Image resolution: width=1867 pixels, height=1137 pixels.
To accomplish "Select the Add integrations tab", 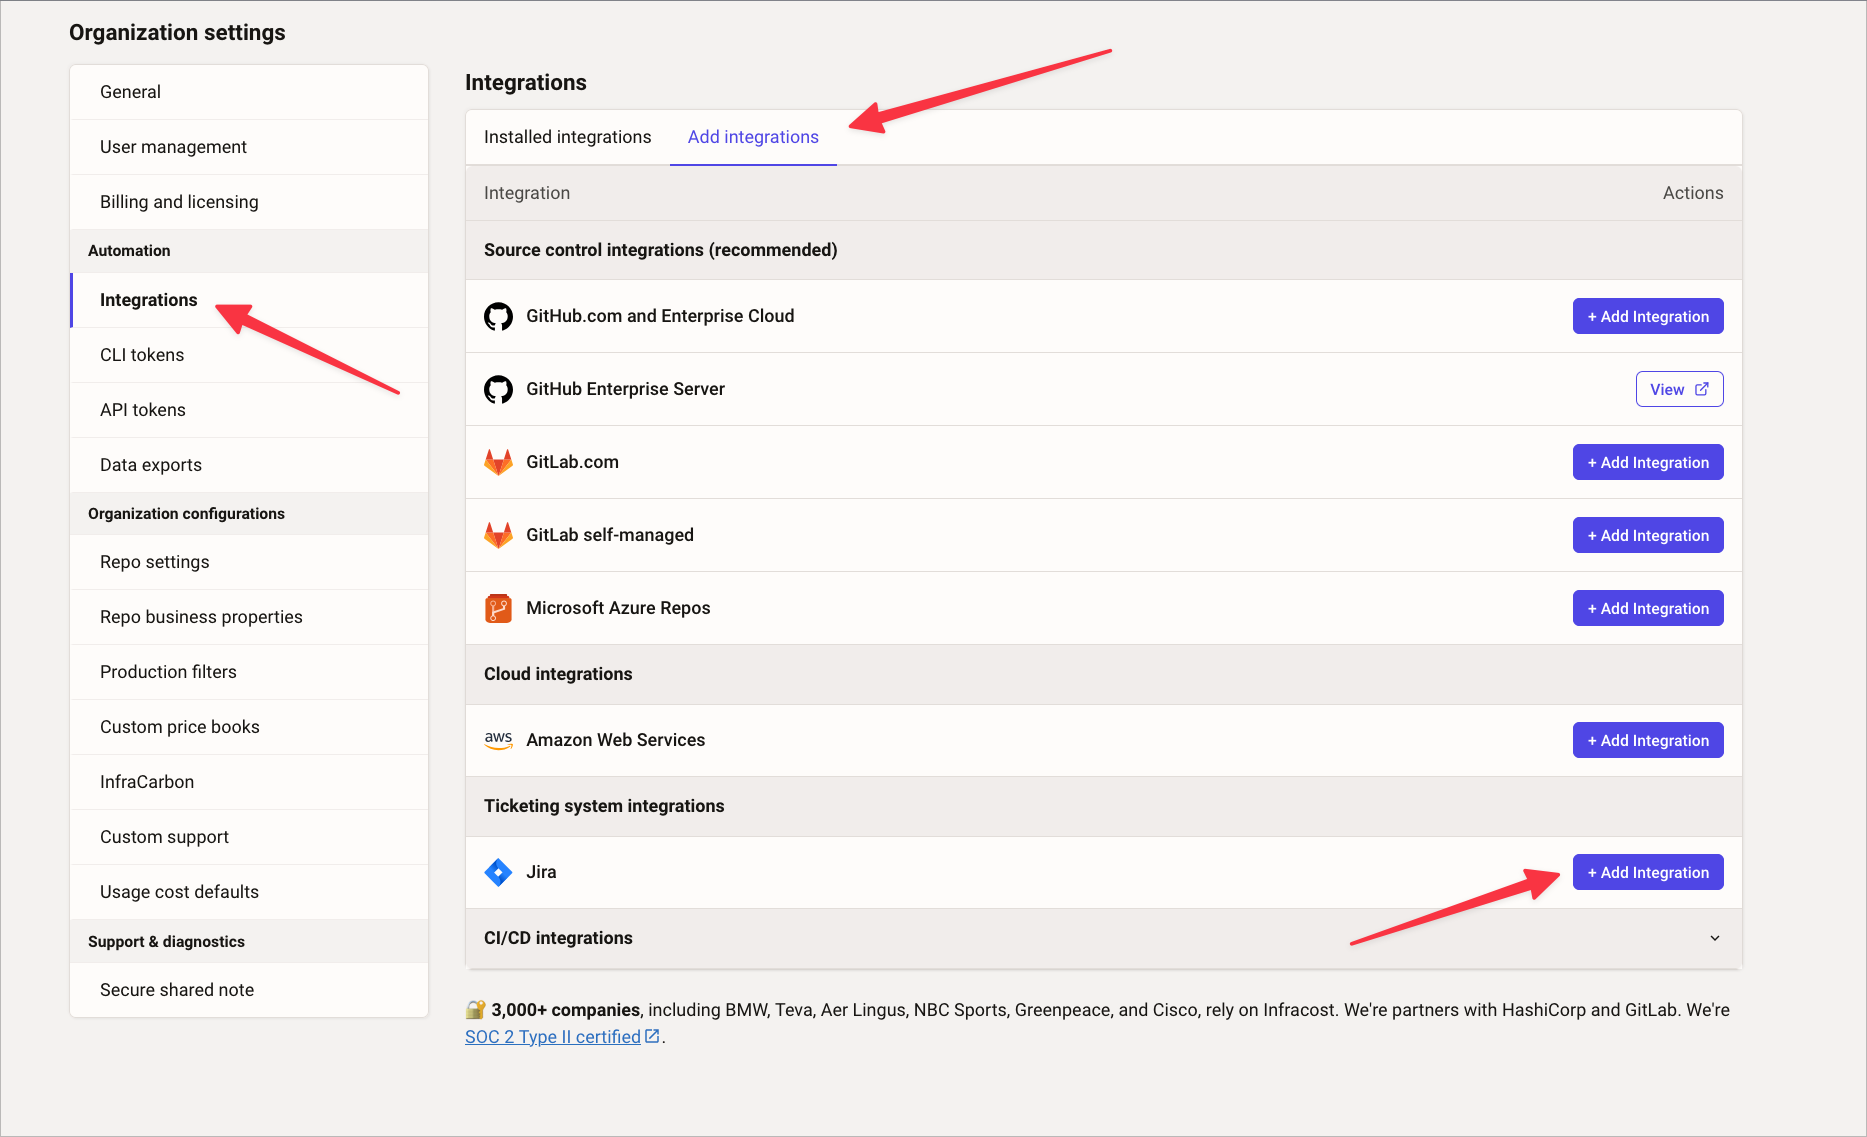I will [753, 137].
